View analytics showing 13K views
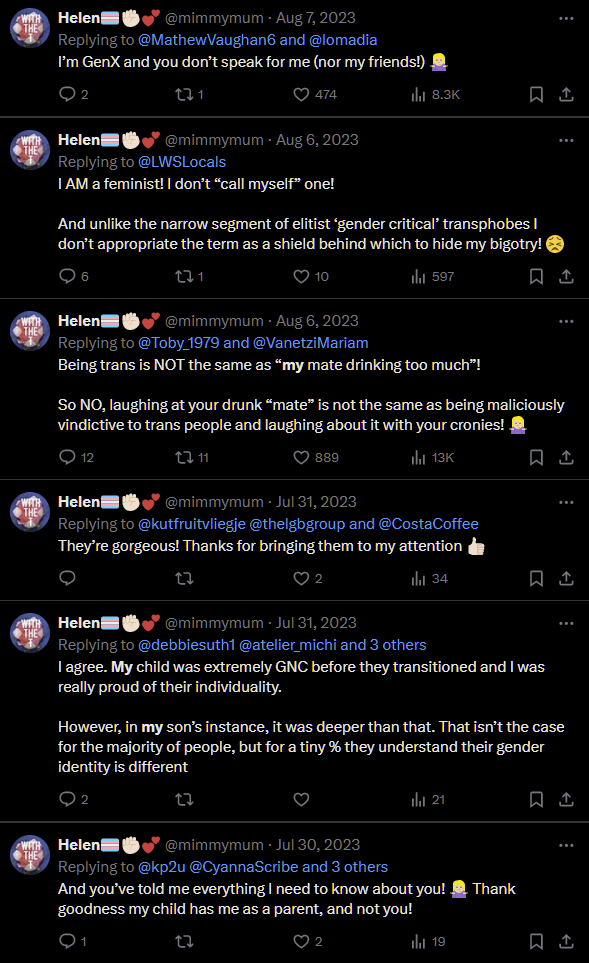 pos(432,458)
